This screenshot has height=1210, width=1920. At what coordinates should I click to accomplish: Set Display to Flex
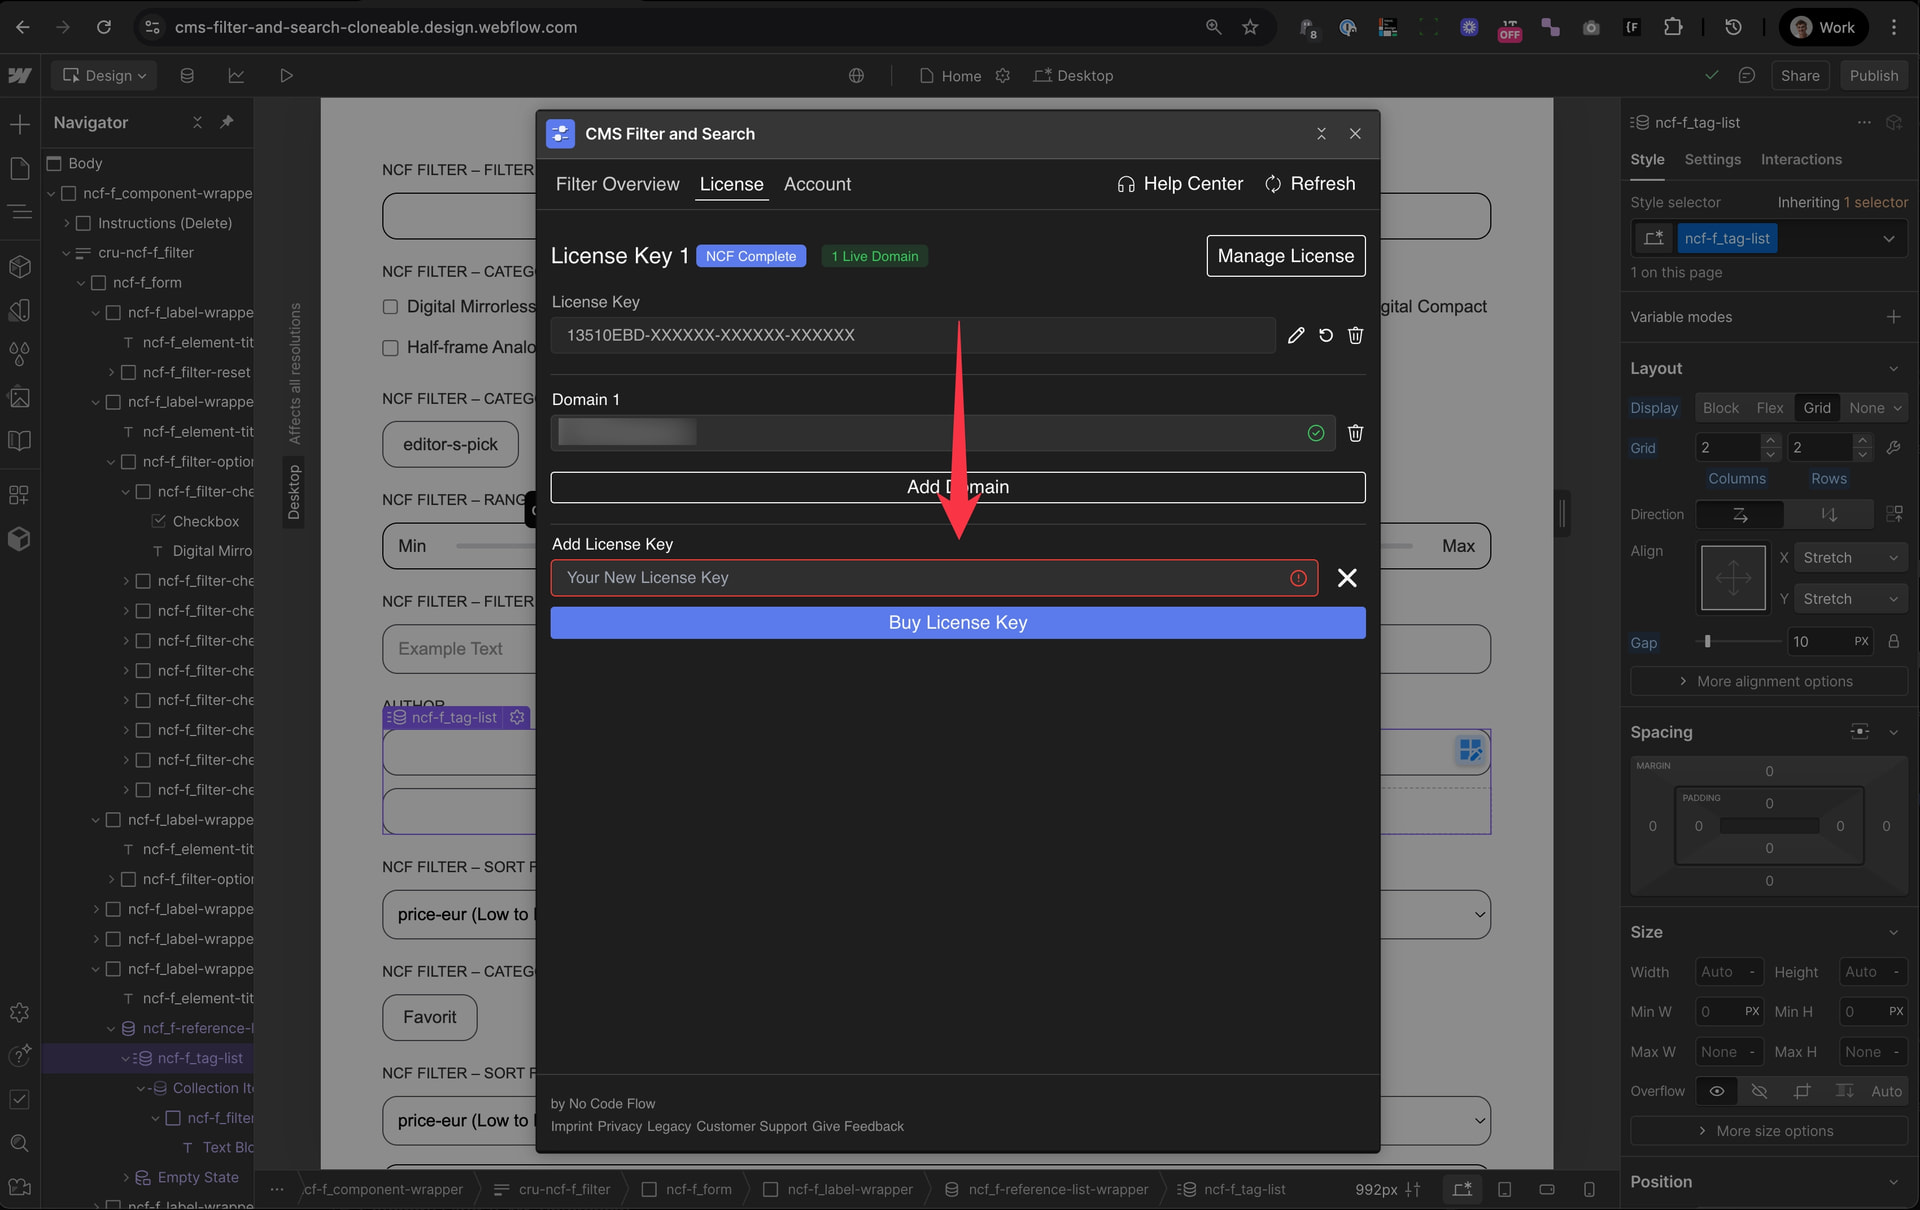click(1769, 408)
